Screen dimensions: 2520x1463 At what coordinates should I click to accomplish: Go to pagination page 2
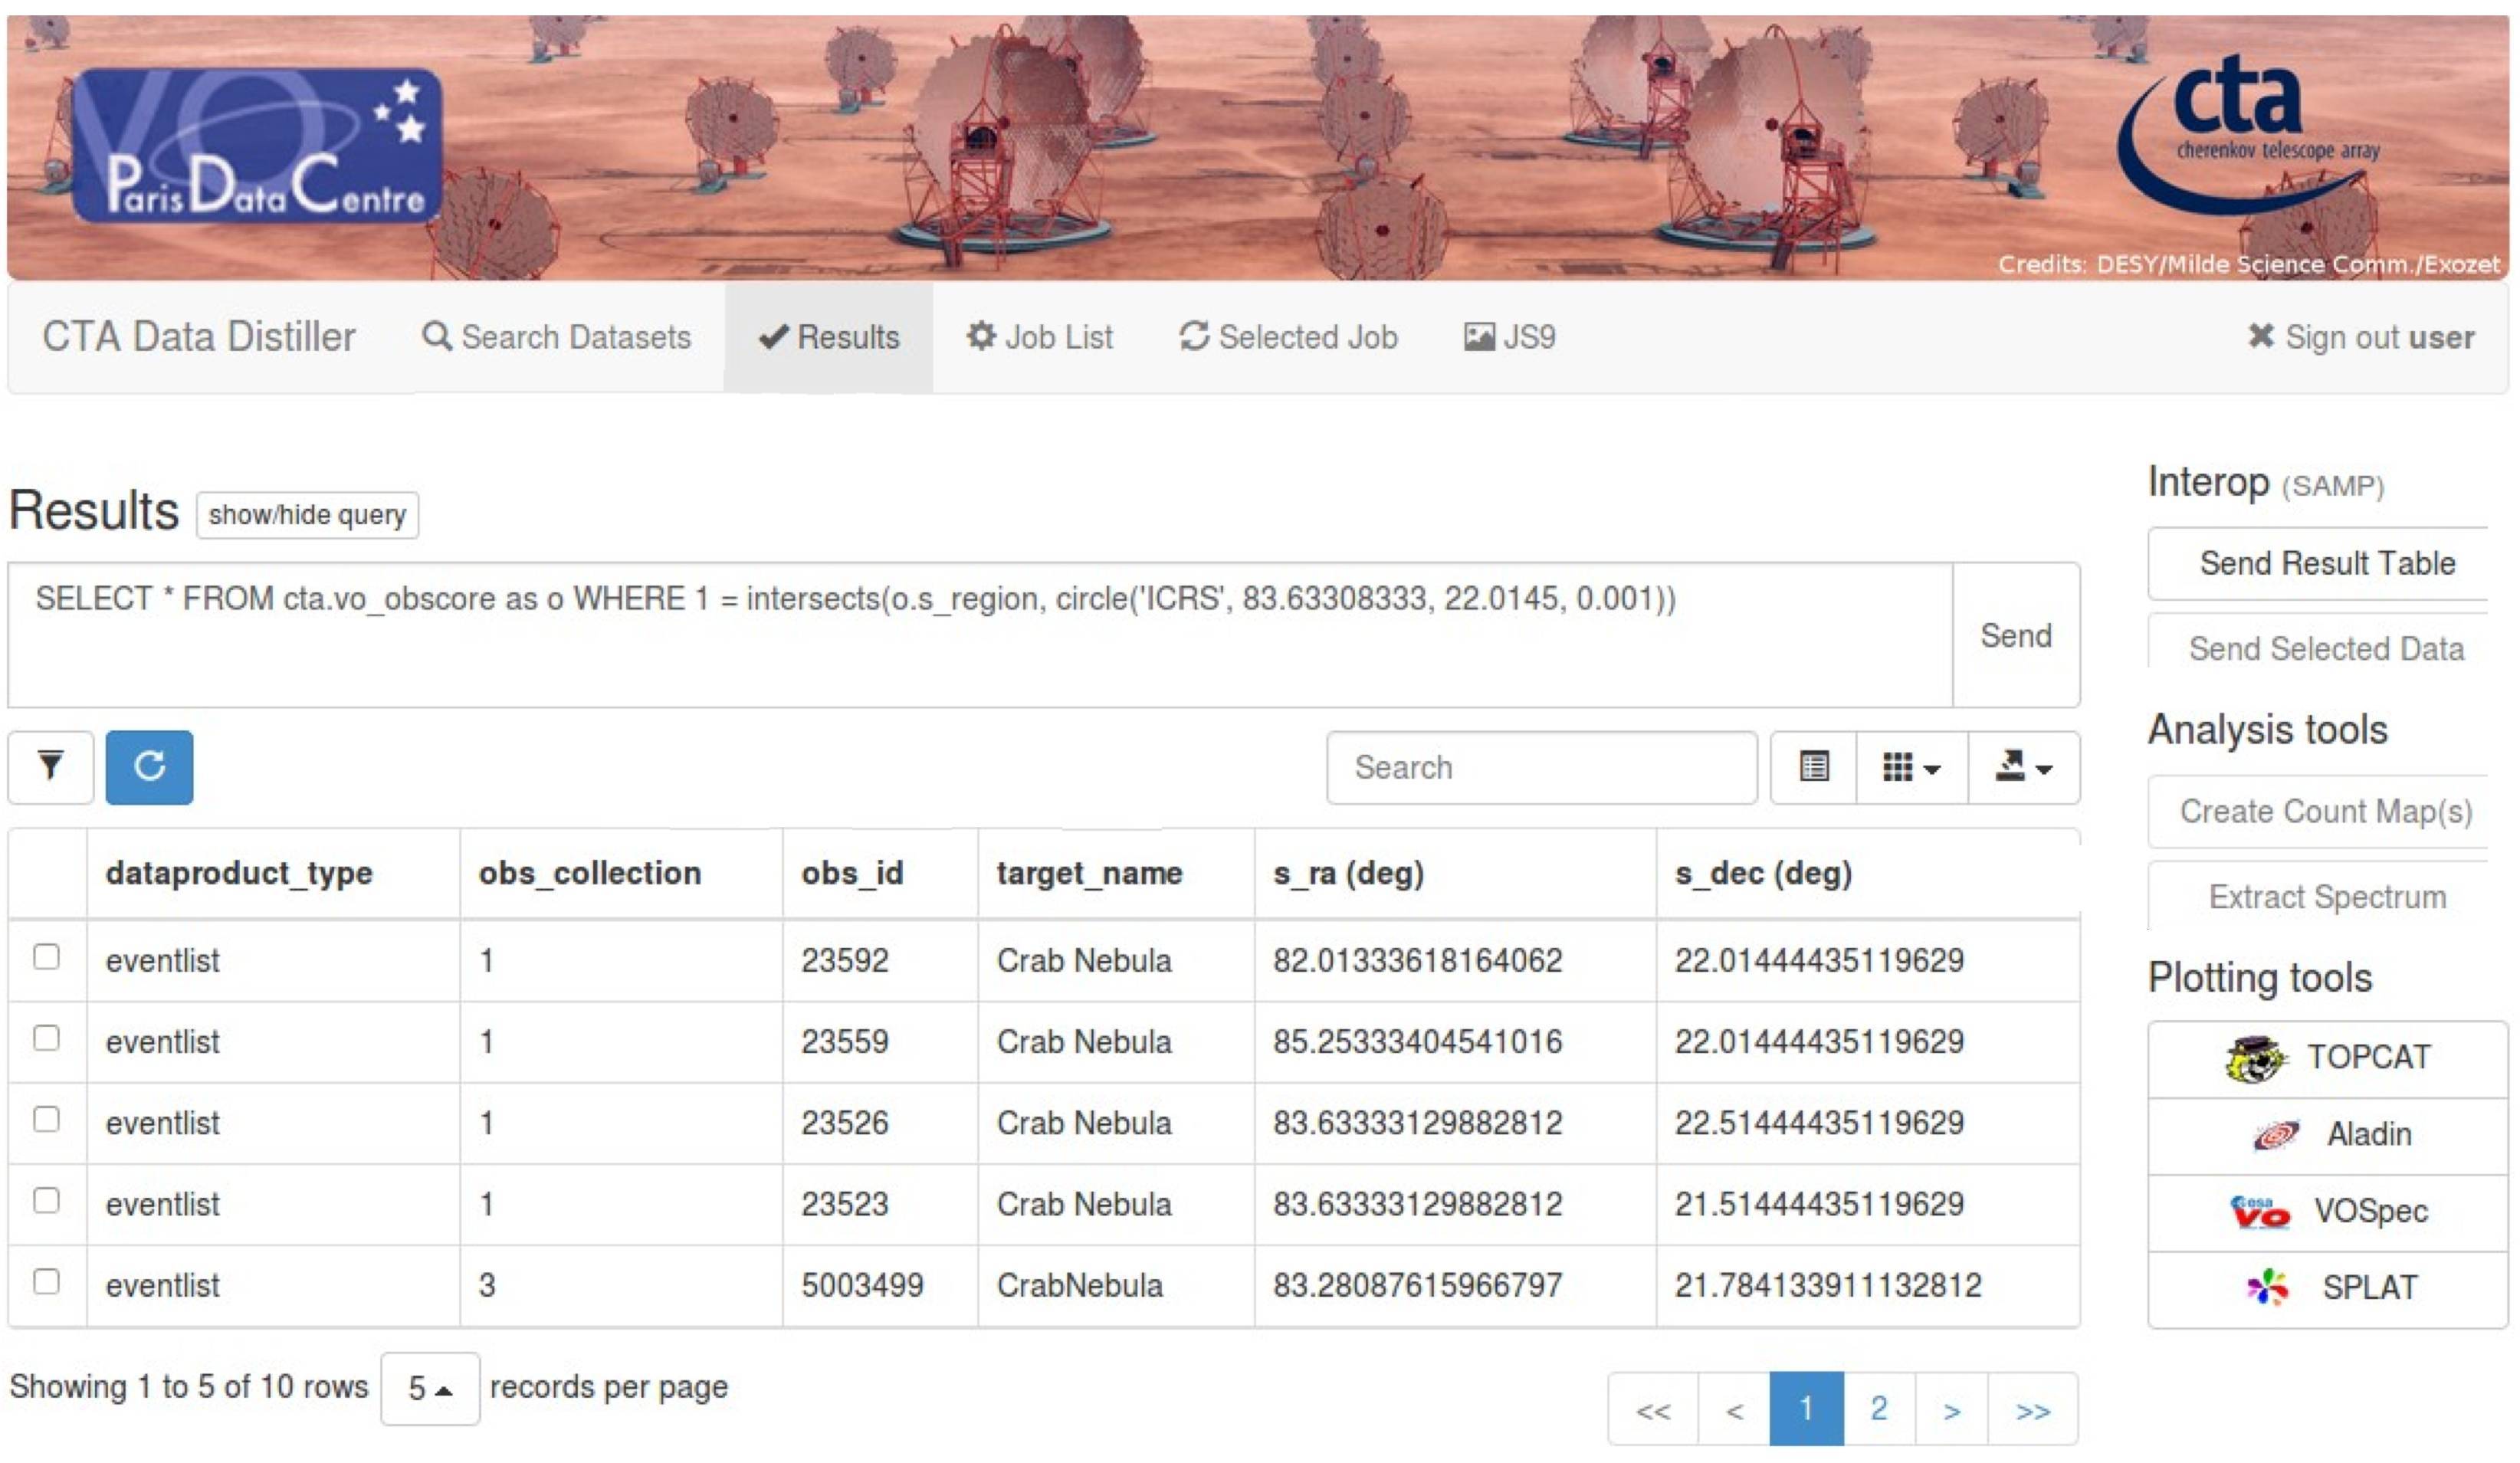1879,1410
